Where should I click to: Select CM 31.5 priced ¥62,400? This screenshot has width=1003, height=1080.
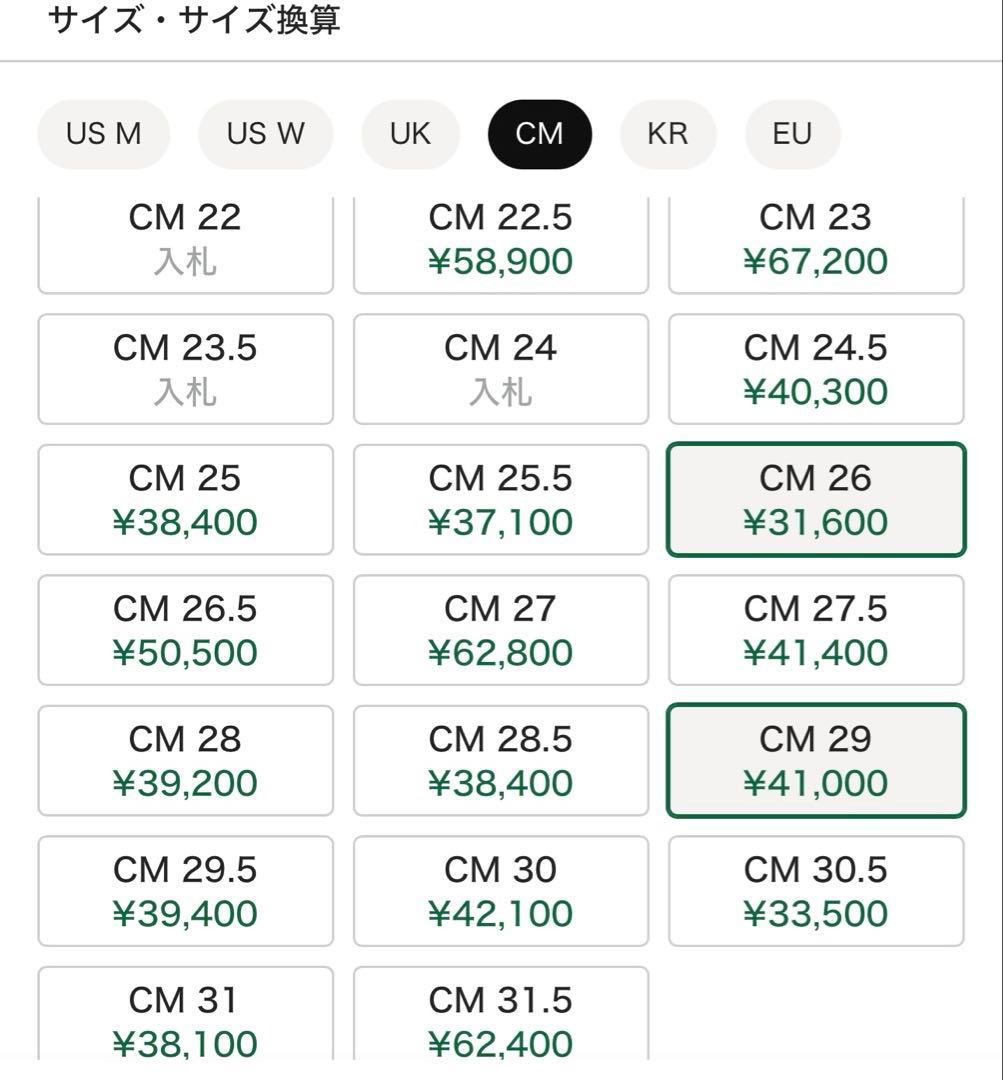click(x=500, y=1018)
